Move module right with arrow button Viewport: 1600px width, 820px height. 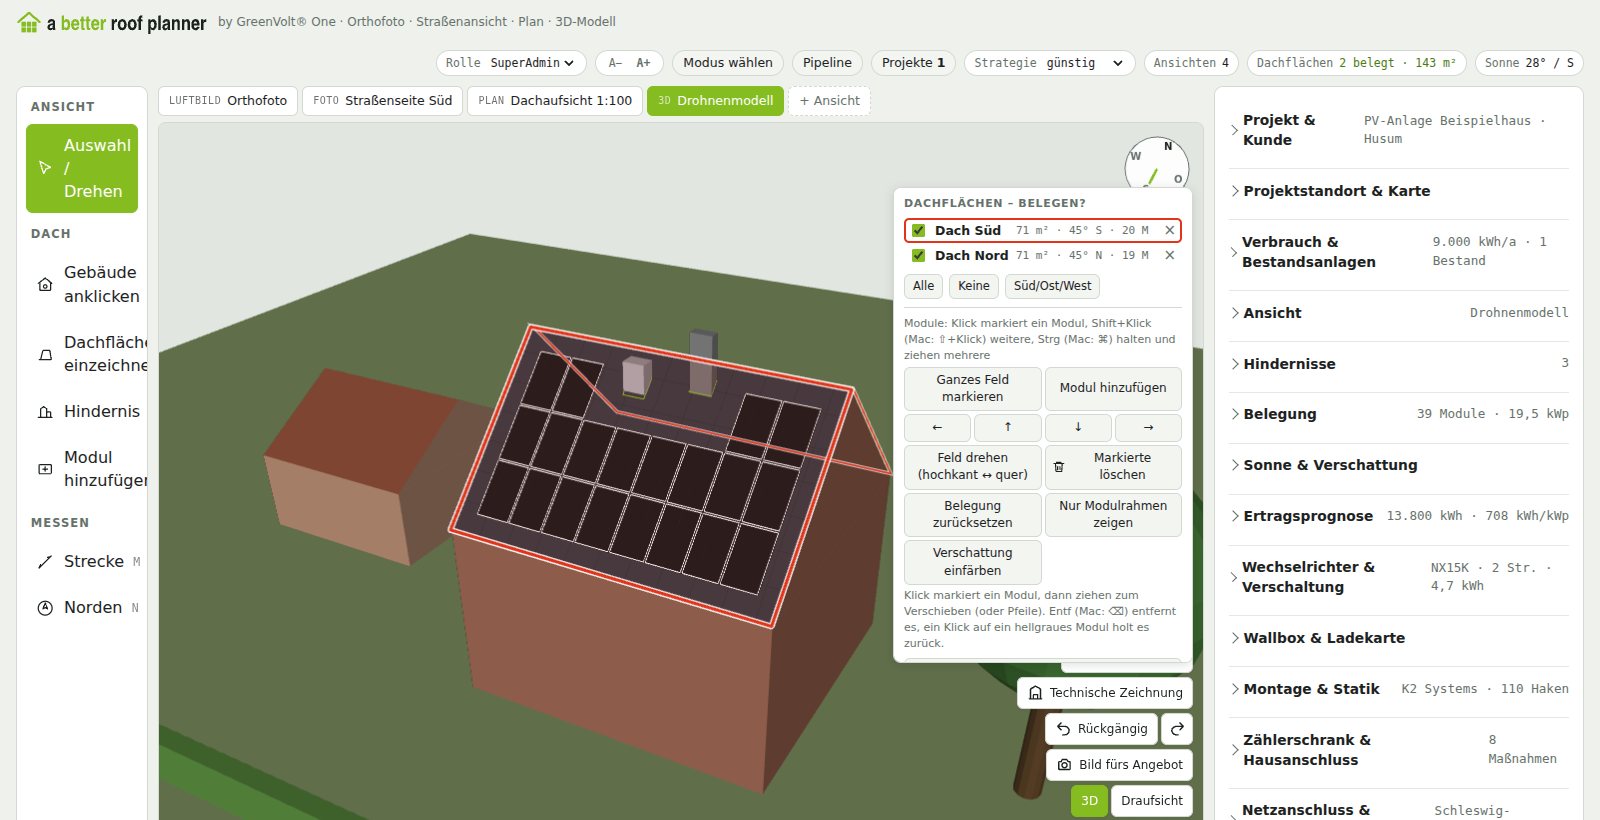1148,427
